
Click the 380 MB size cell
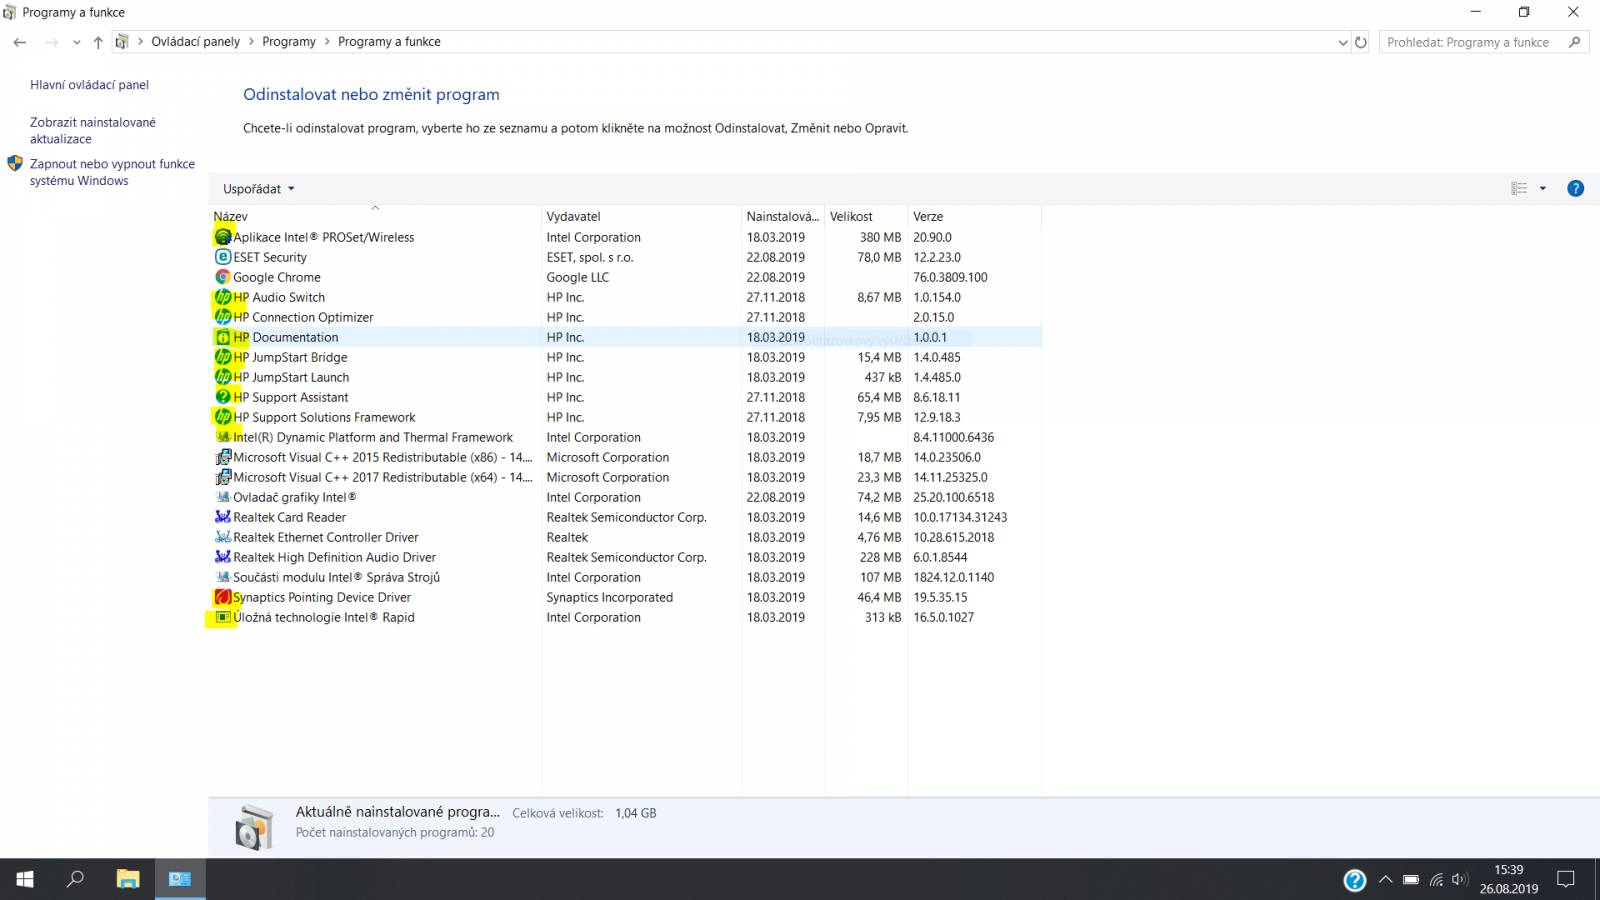pos(880,237)
